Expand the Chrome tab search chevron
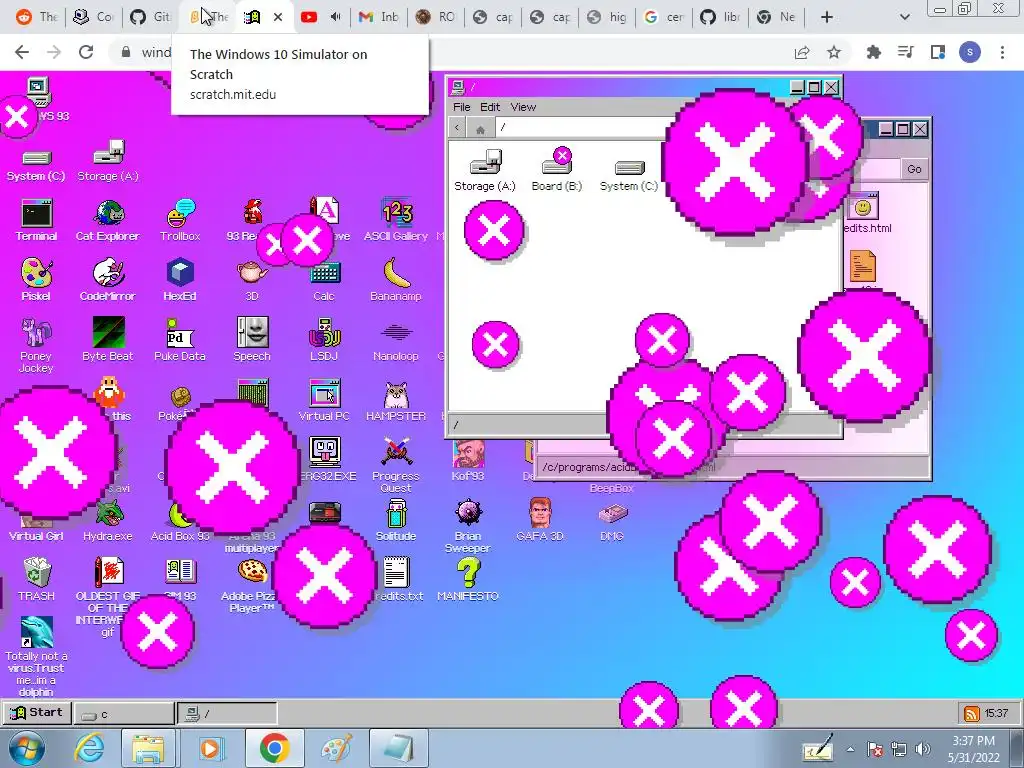1024x768 pixels. click(904, 17)
